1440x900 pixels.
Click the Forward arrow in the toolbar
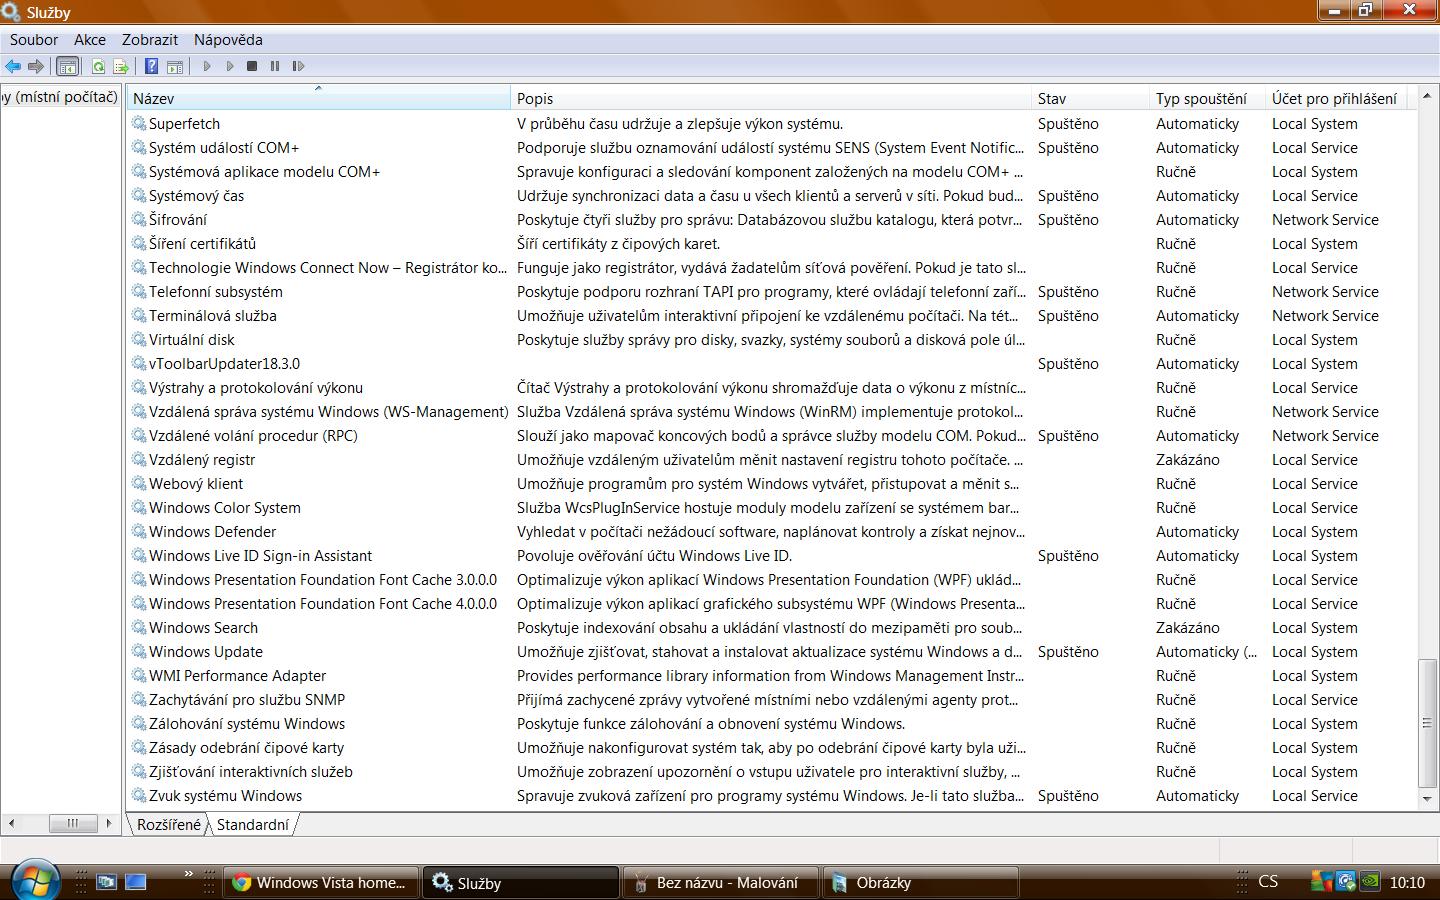click(x=36, y=66)
